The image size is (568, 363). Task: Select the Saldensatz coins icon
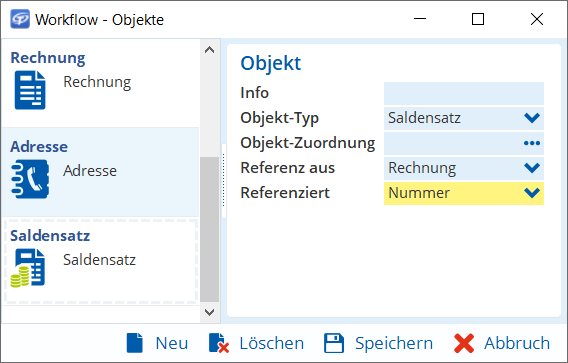(x=28, y=268)
